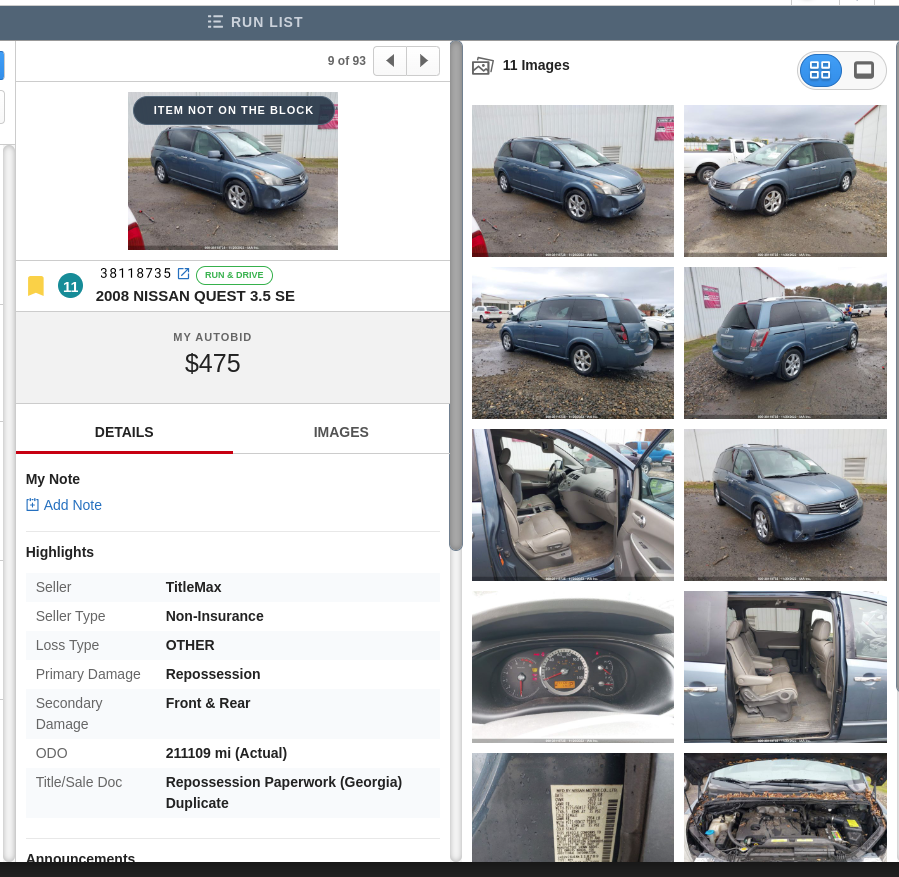
Task: Click the Run List menu icon
Action: pyautogui.click(x=215, y=22)
